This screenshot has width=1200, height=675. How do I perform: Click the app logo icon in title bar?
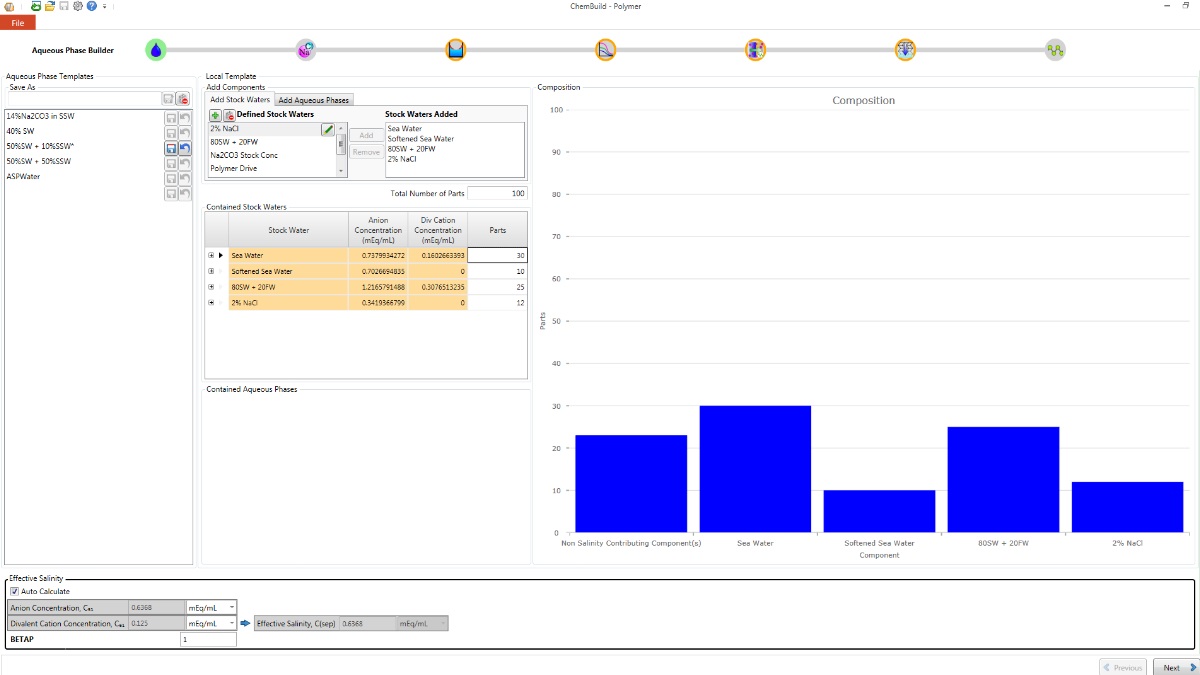pyautogui.click(x=9, y=6)
